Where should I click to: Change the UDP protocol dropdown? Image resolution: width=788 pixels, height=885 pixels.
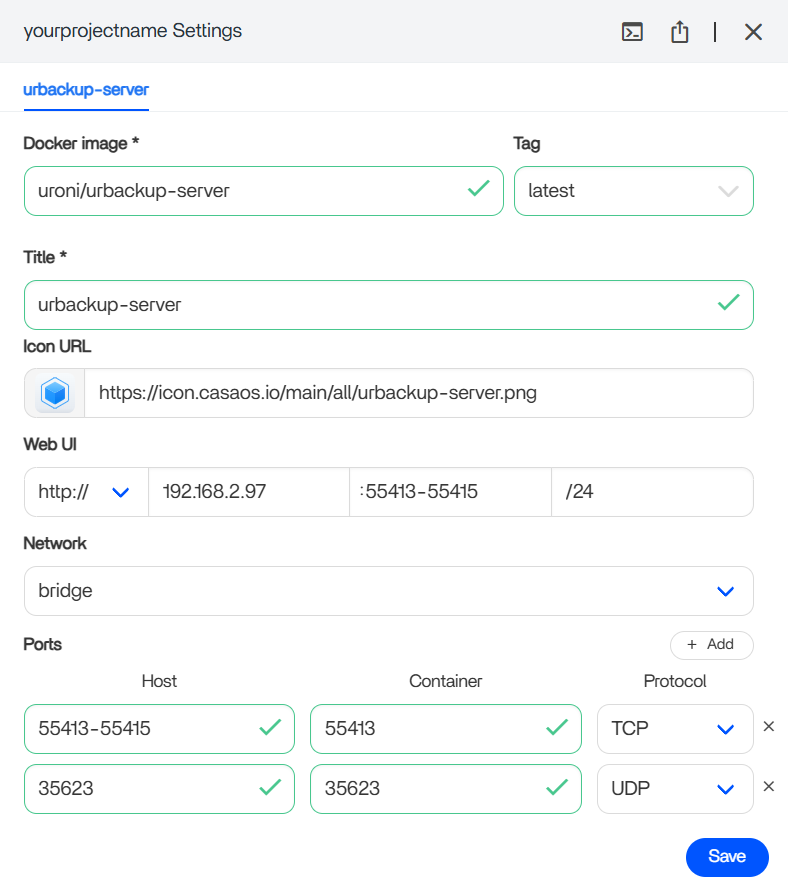674,789
